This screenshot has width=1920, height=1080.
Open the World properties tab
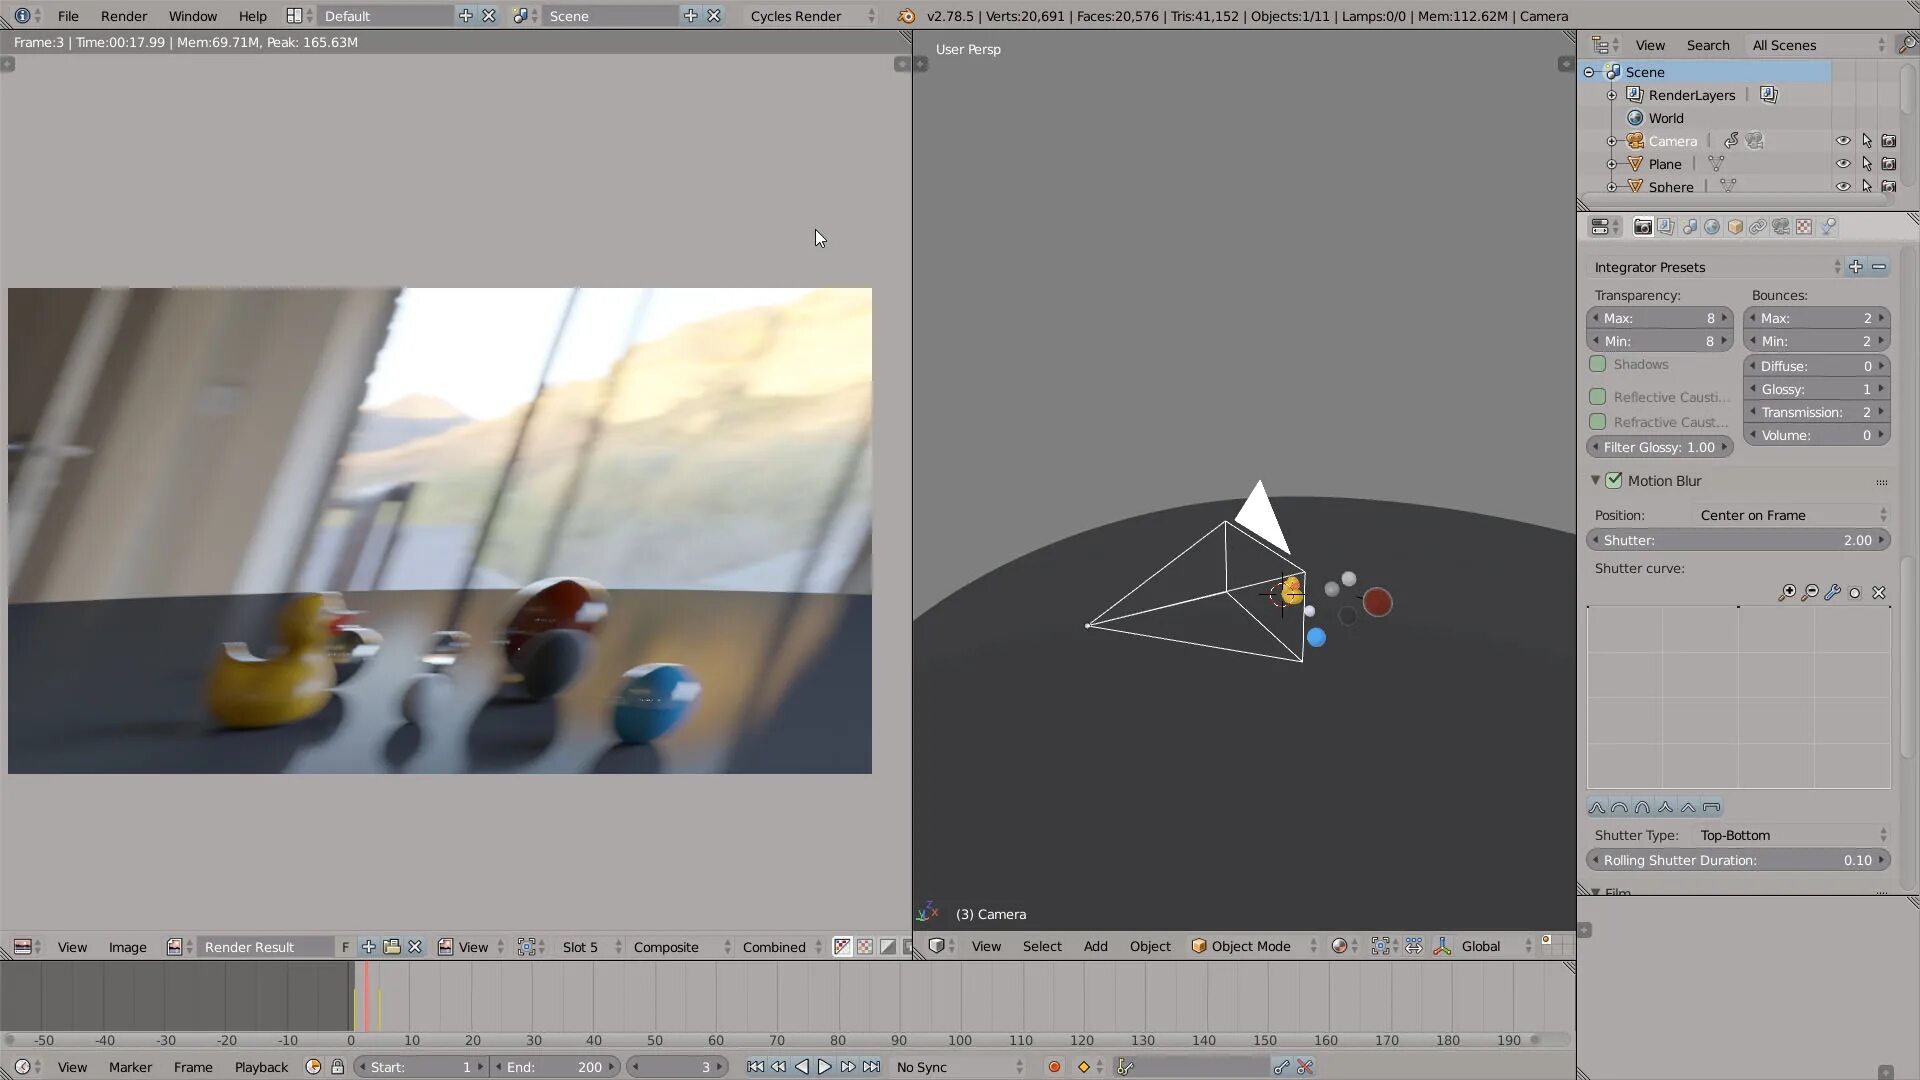pyautogui.click(x=1712, y=227)
